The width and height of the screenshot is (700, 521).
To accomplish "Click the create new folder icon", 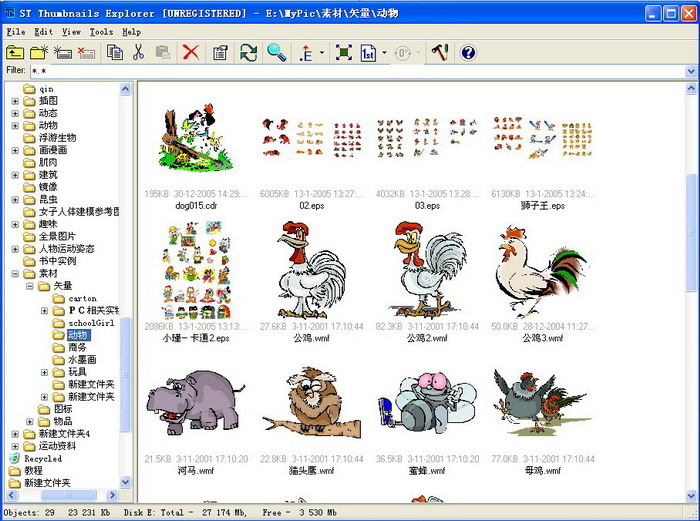I will point(39,53).
